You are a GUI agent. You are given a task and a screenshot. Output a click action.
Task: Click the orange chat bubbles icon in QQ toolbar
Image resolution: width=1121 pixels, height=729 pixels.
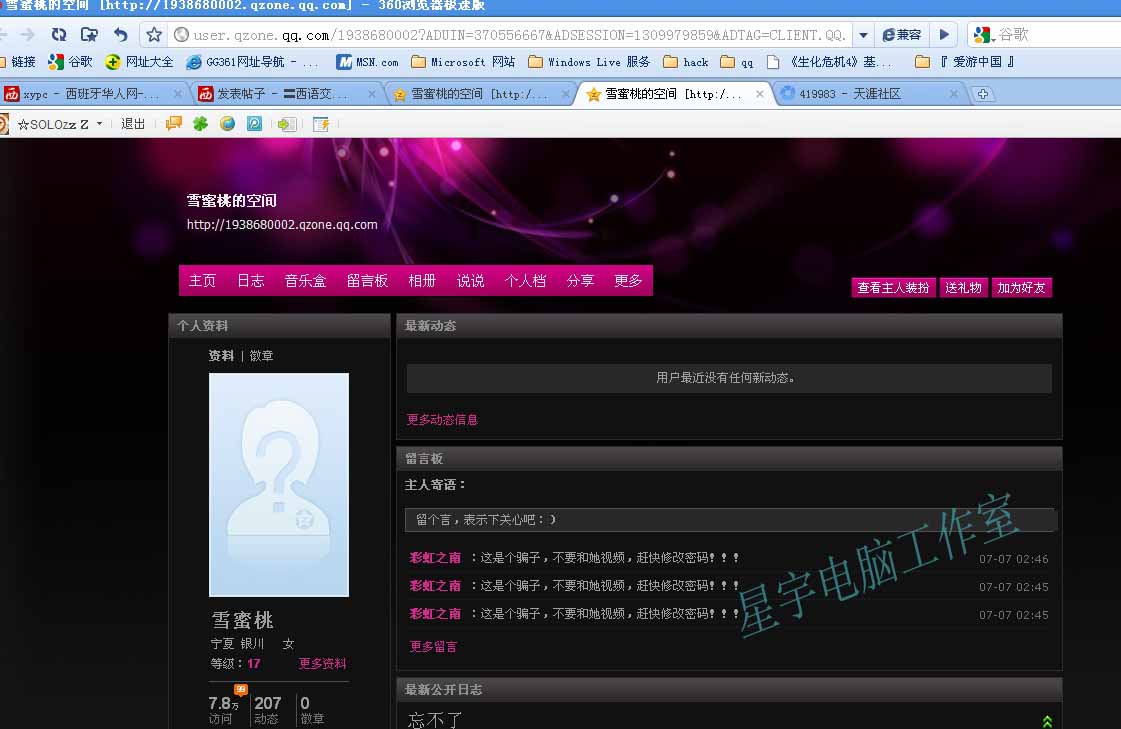[x=174, y=124]
